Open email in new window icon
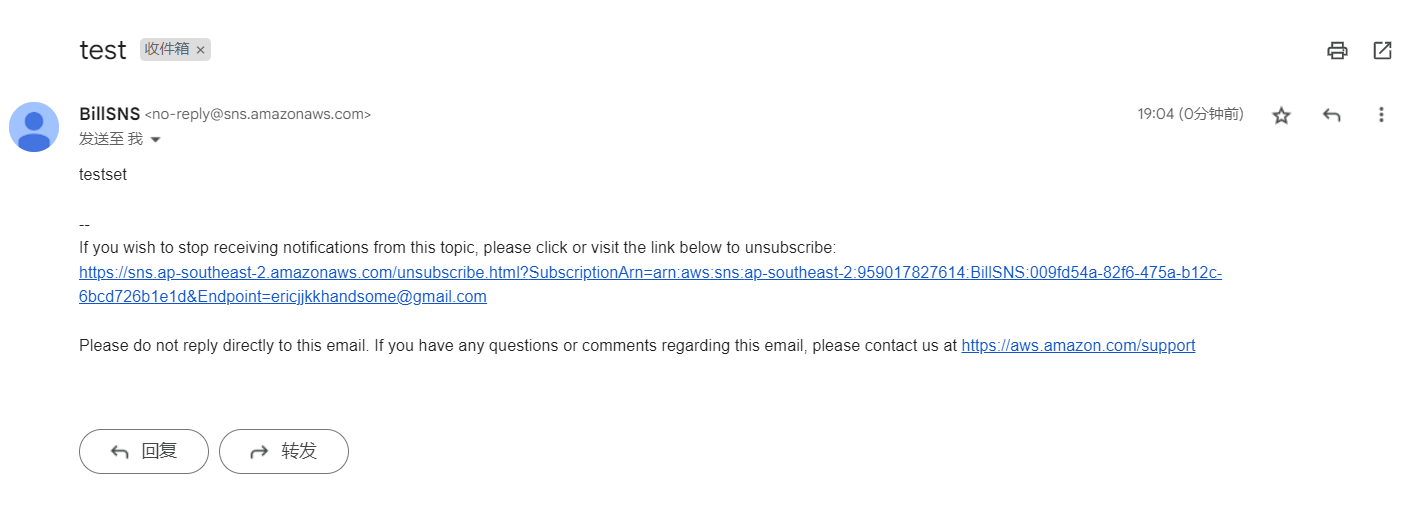The height and width of the screenshot is (520, 1427). (1382, 51)
